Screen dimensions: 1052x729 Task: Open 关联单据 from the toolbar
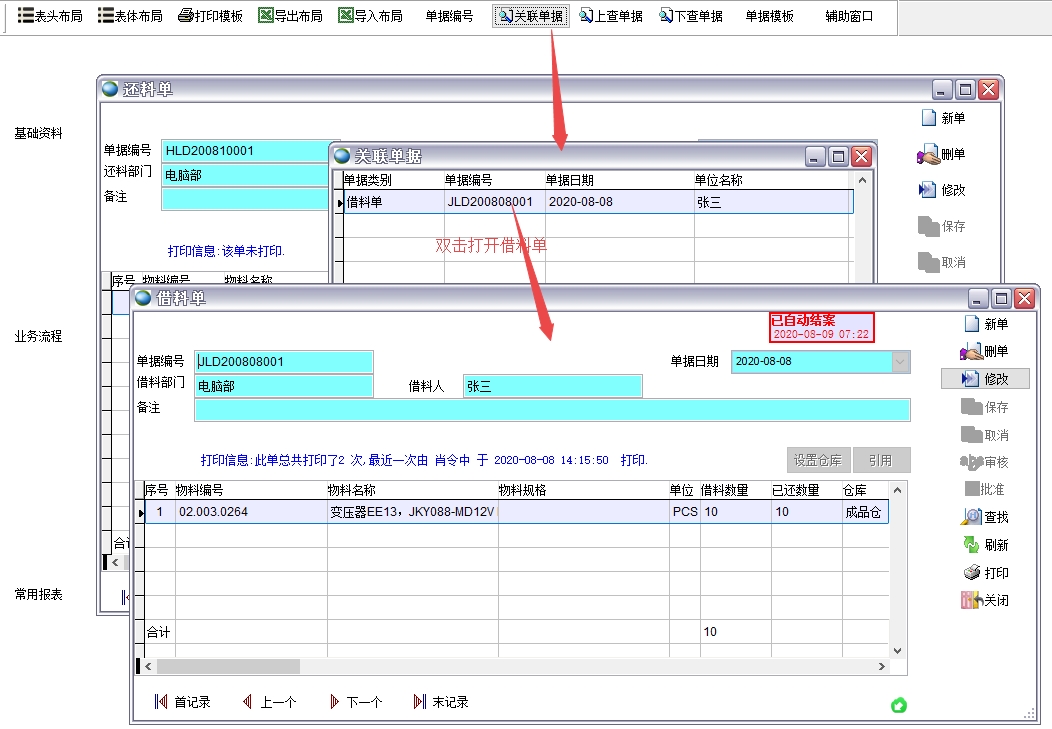(530, 16)
